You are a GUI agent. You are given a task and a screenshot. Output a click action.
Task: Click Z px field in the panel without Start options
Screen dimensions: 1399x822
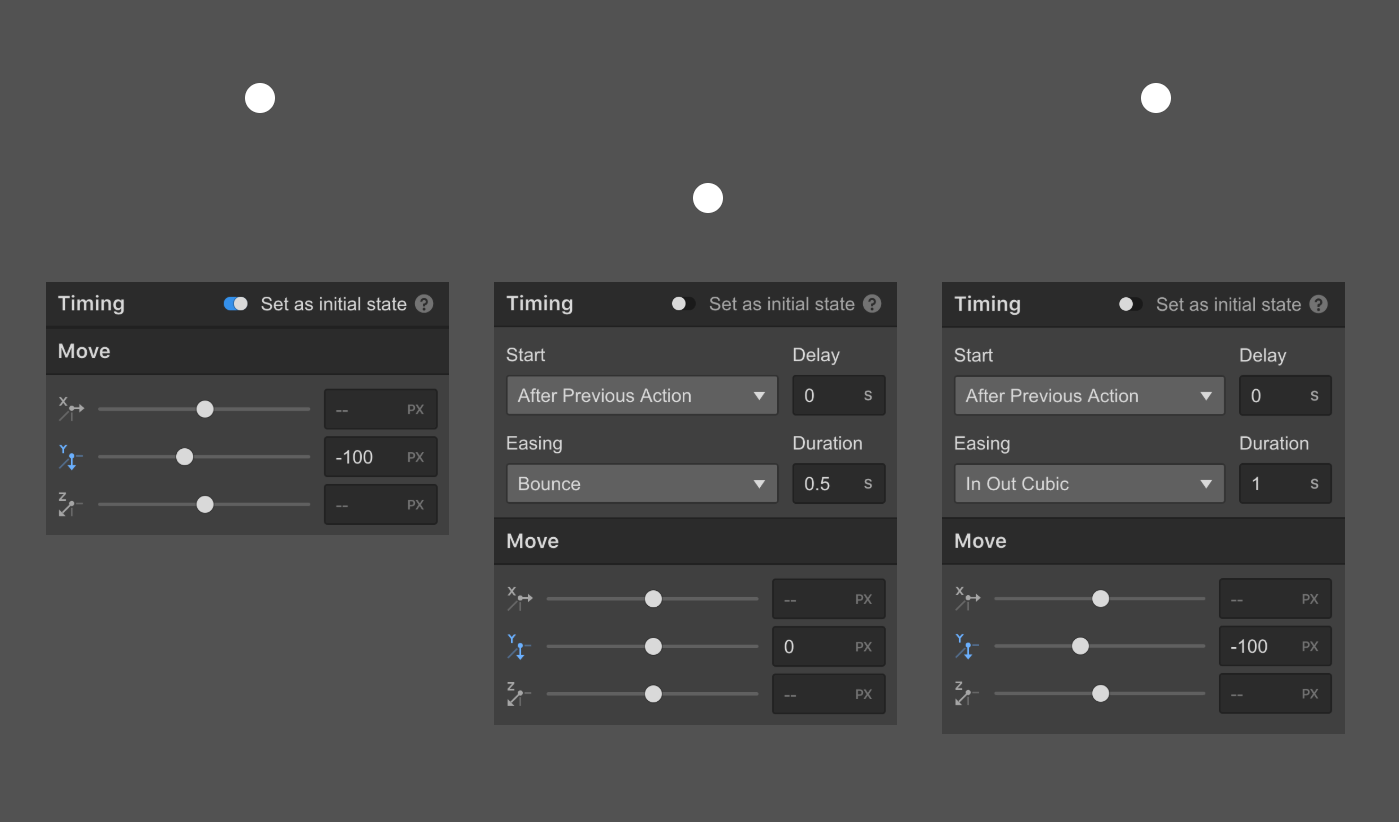tap(381, 505)
